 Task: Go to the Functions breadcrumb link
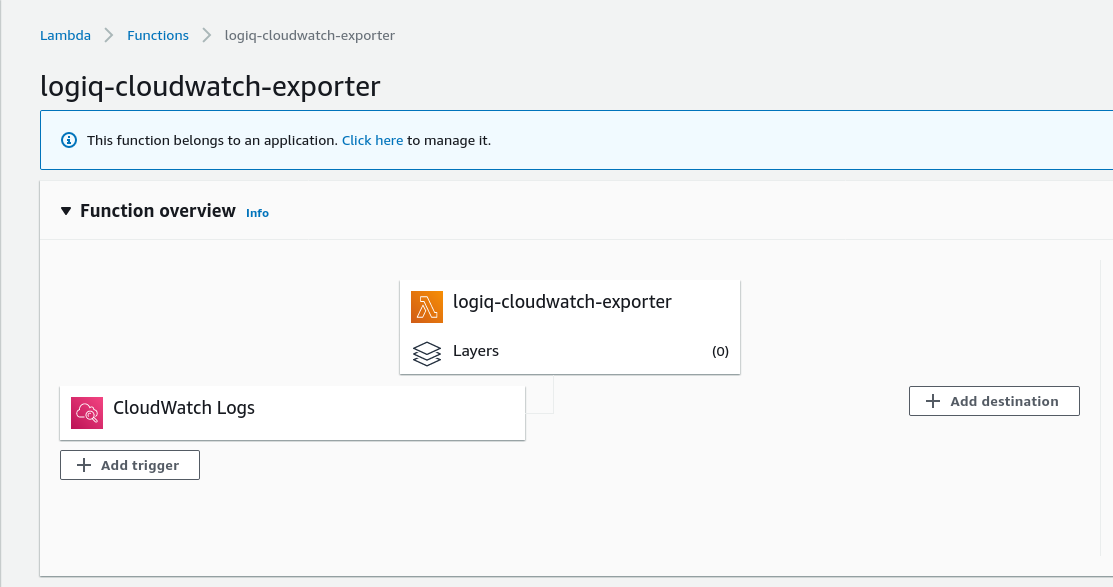point(158,35)
